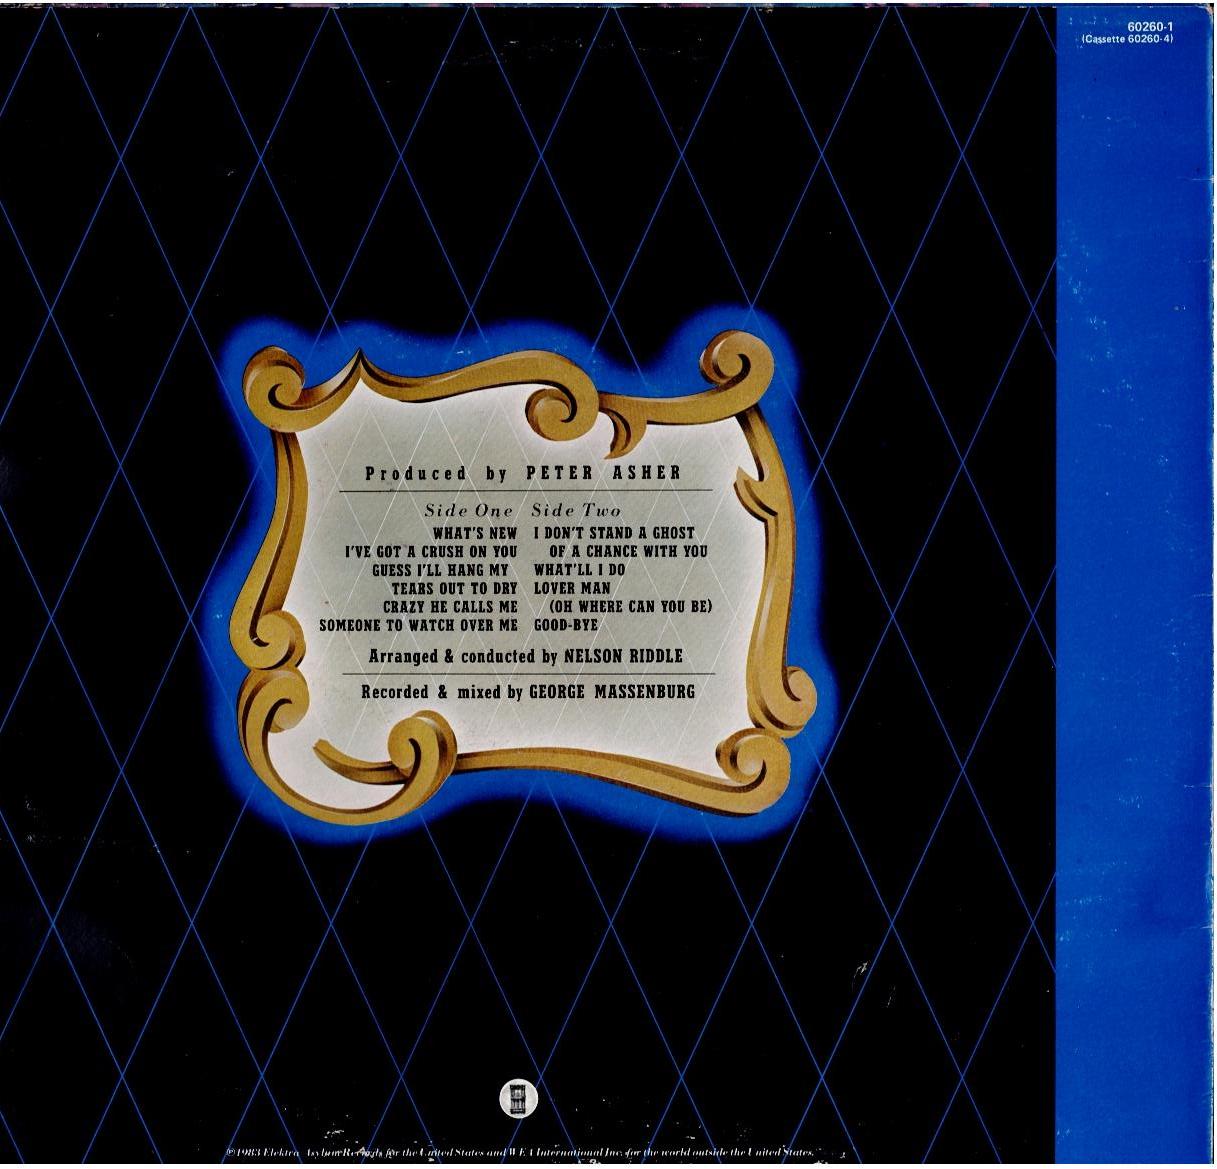Click 'CRAZY HE CALLS ME' song title
This screenshot has width=1217, height=1169.
[x=450, y=607]
